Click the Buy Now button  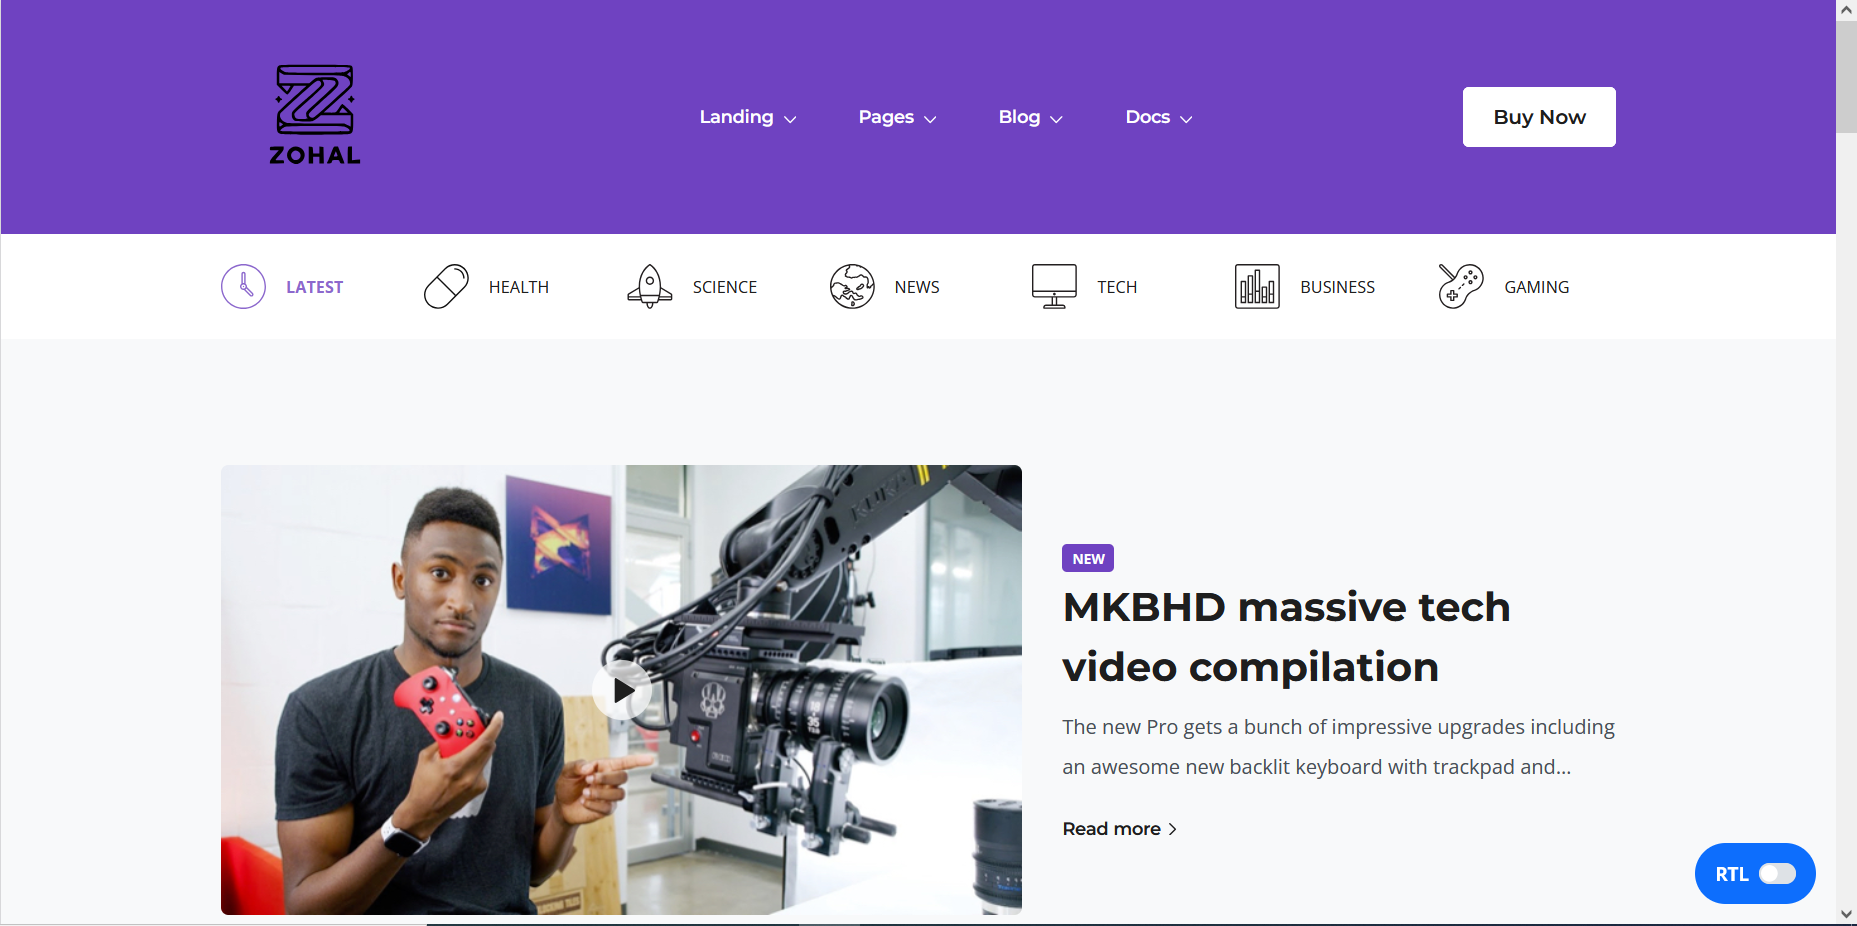click(x=1538, y=117)
